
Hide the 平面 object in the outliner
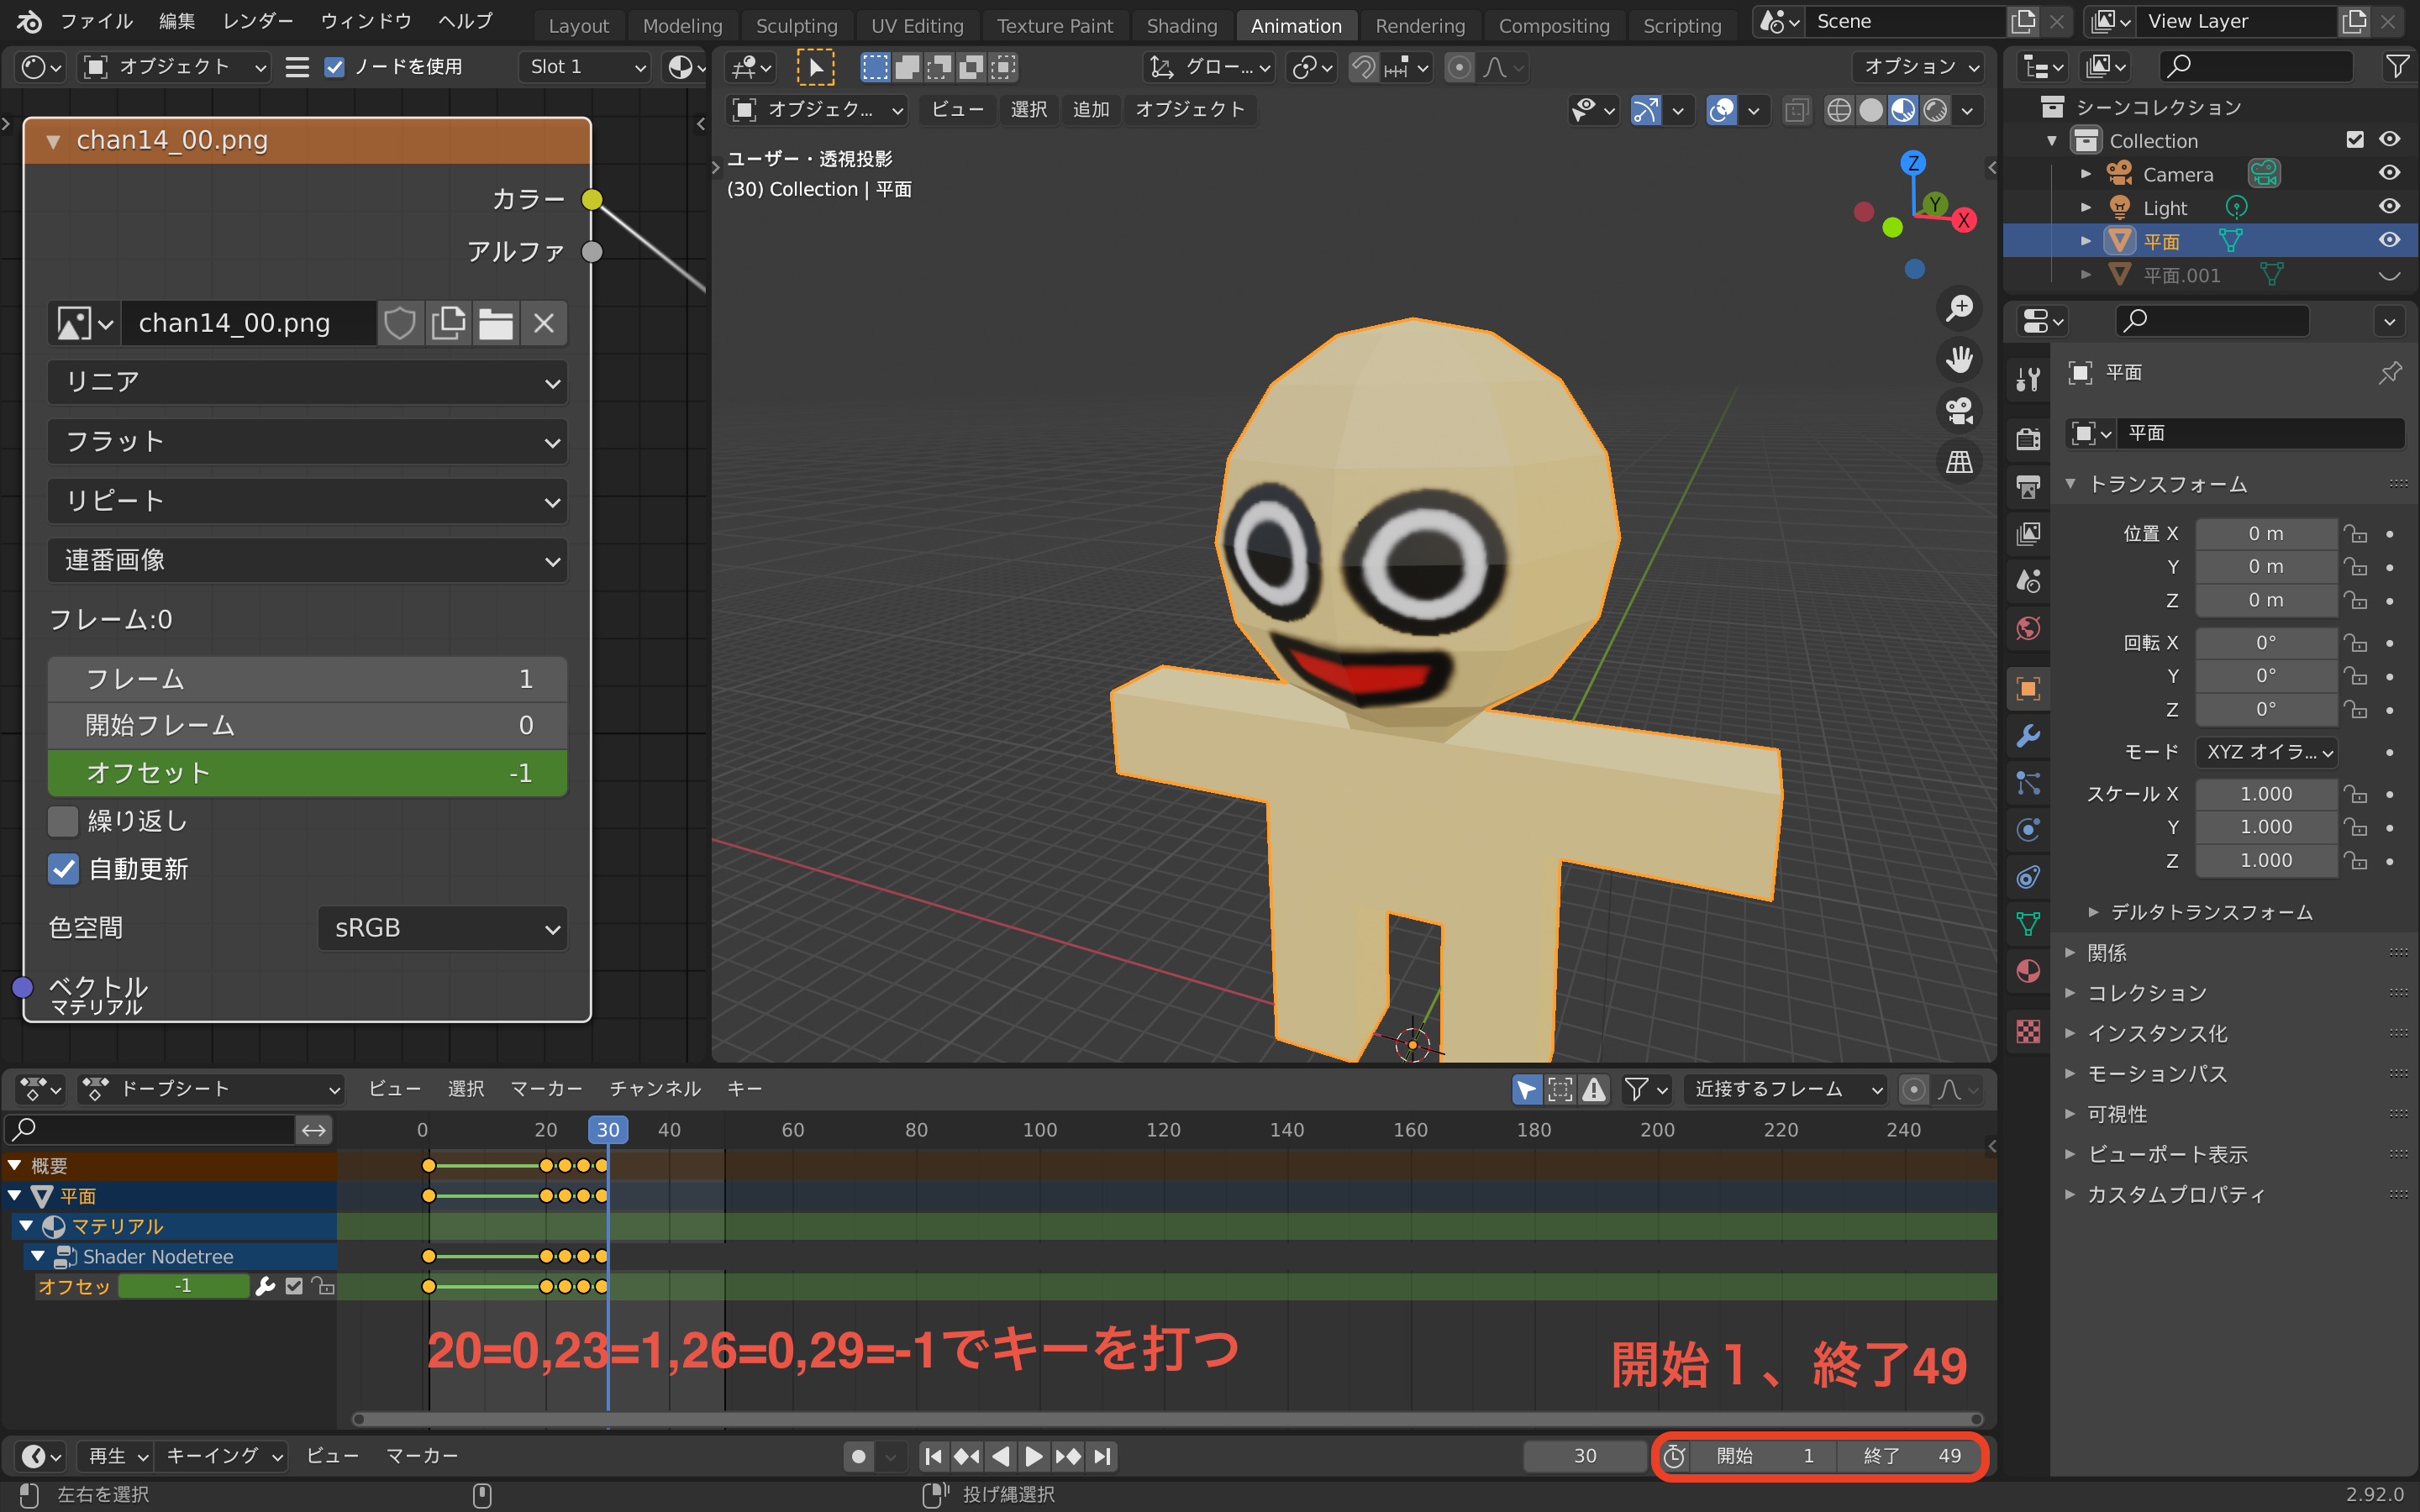(2390, 240)
